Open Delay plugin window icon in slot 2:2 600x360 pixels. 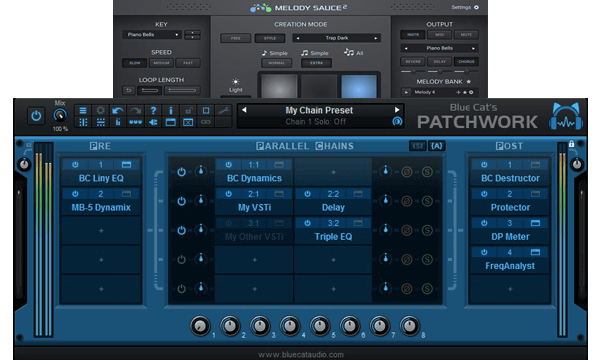[358, 194]
